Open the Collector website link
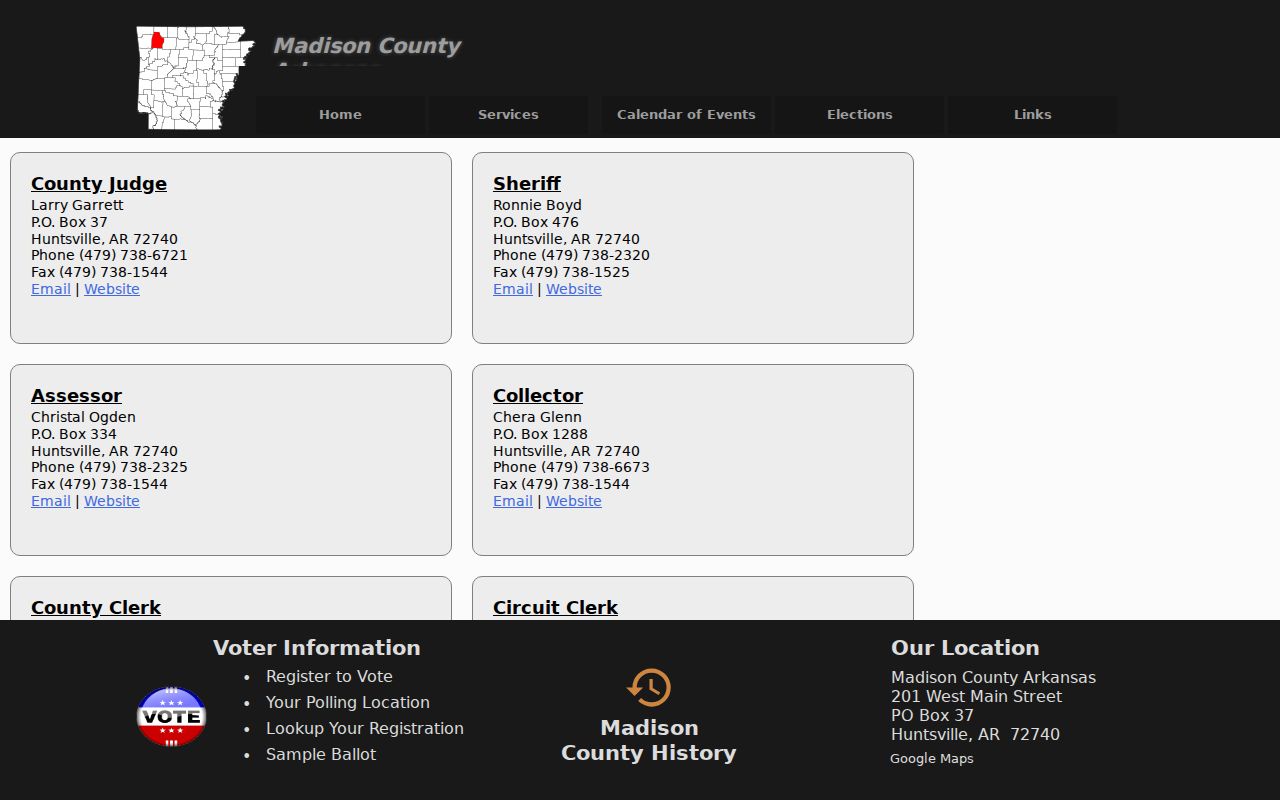The image size is (1280, 800). click(x=574, y=501)
